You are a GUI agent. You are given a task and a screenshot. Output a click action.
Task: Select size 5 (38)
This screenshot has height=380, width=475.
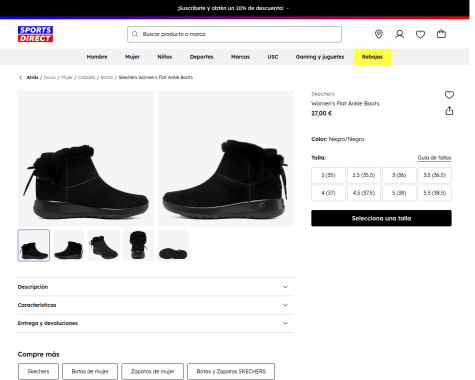point(399,193)
